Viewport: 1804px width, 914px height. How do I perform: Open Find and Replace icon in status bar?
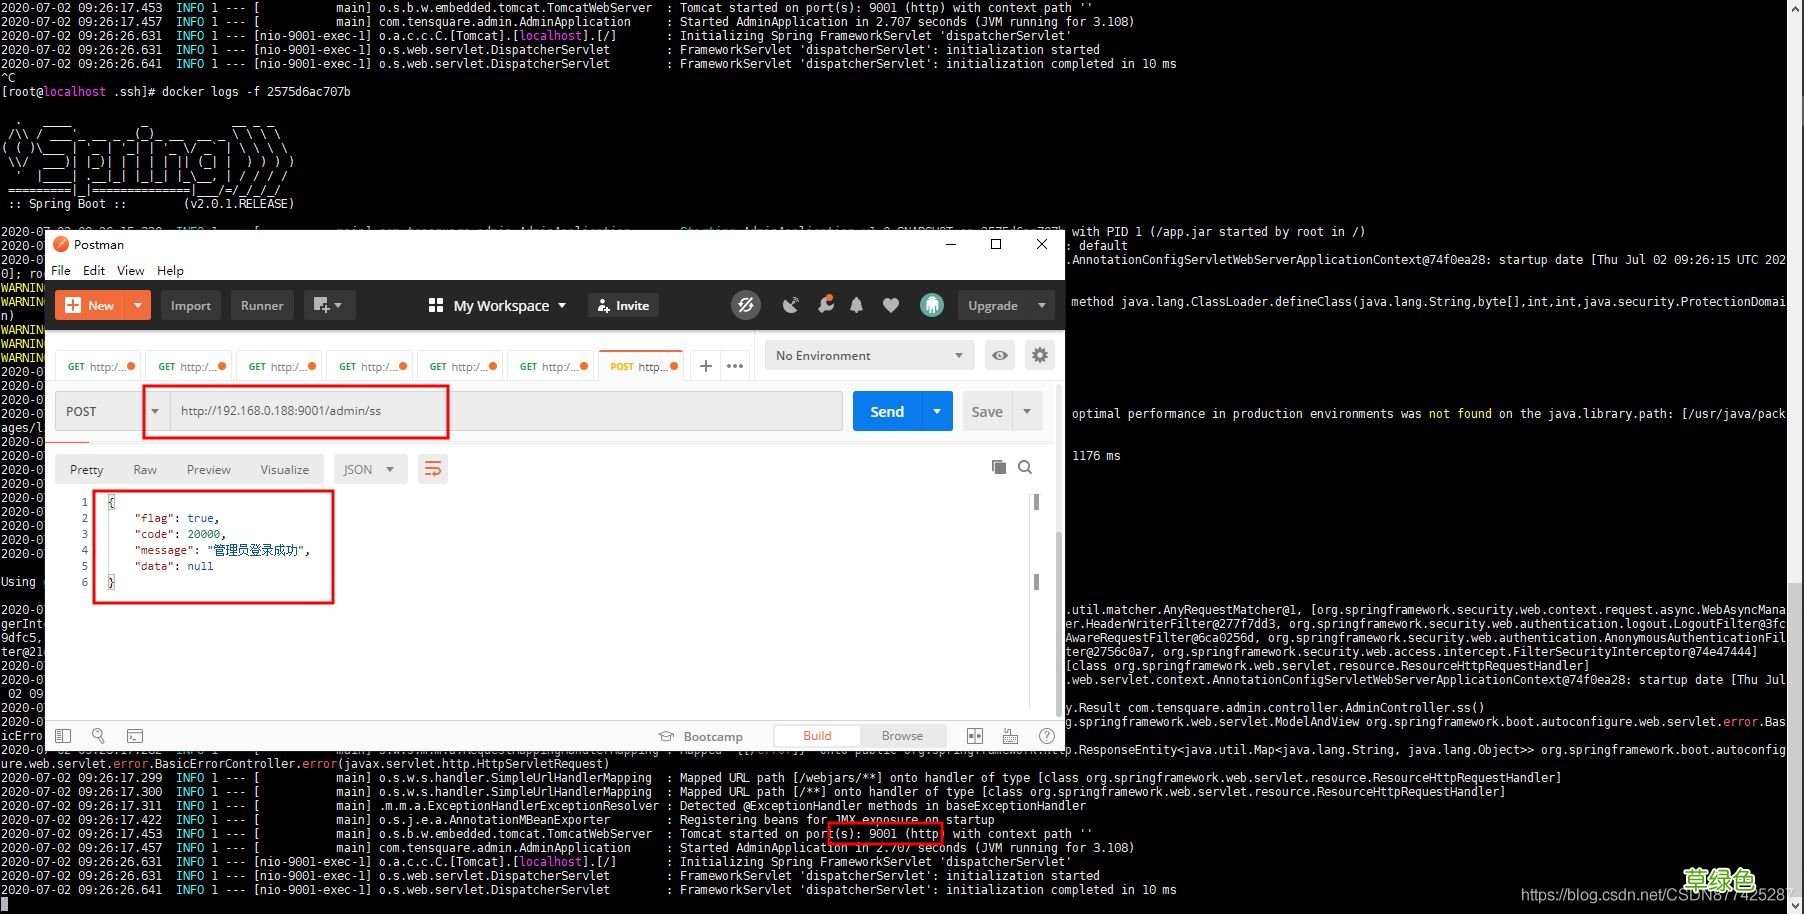click(98, 736)
